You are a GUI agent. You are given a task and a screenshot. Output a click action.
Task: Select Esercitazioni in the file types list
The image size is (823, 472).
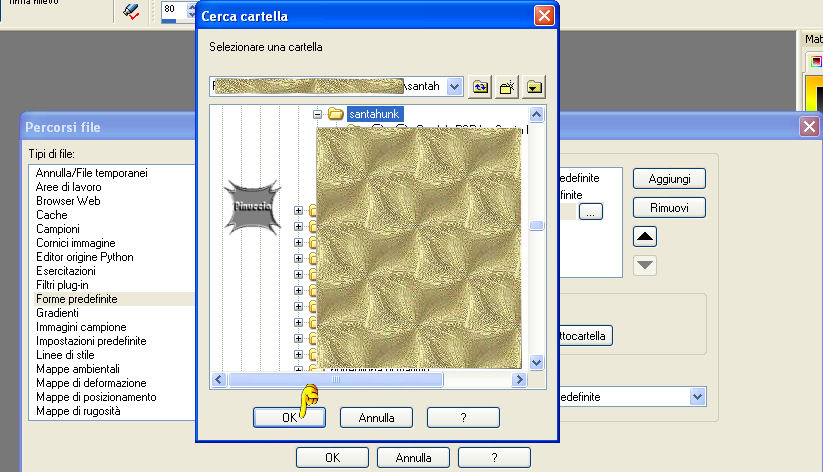(66, 271)
